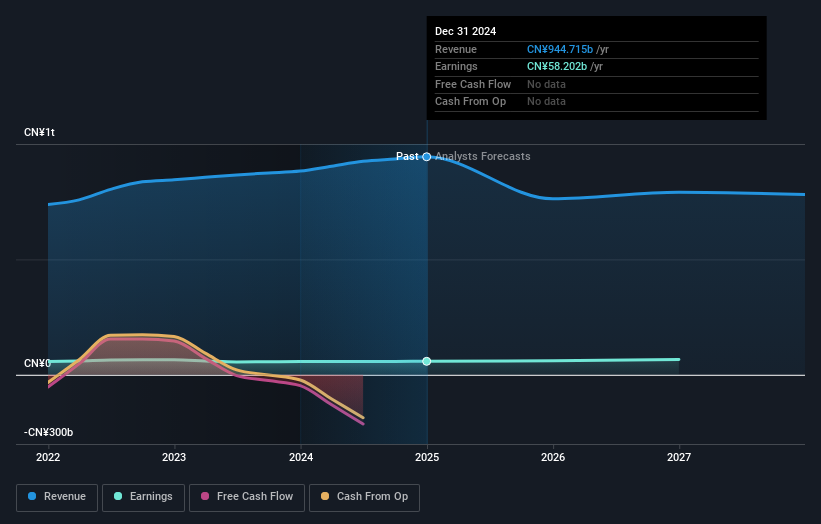Click 'No data' in the Cash From Op row
The width and height of the screenshot is (821, 524).
click(546, 102)
